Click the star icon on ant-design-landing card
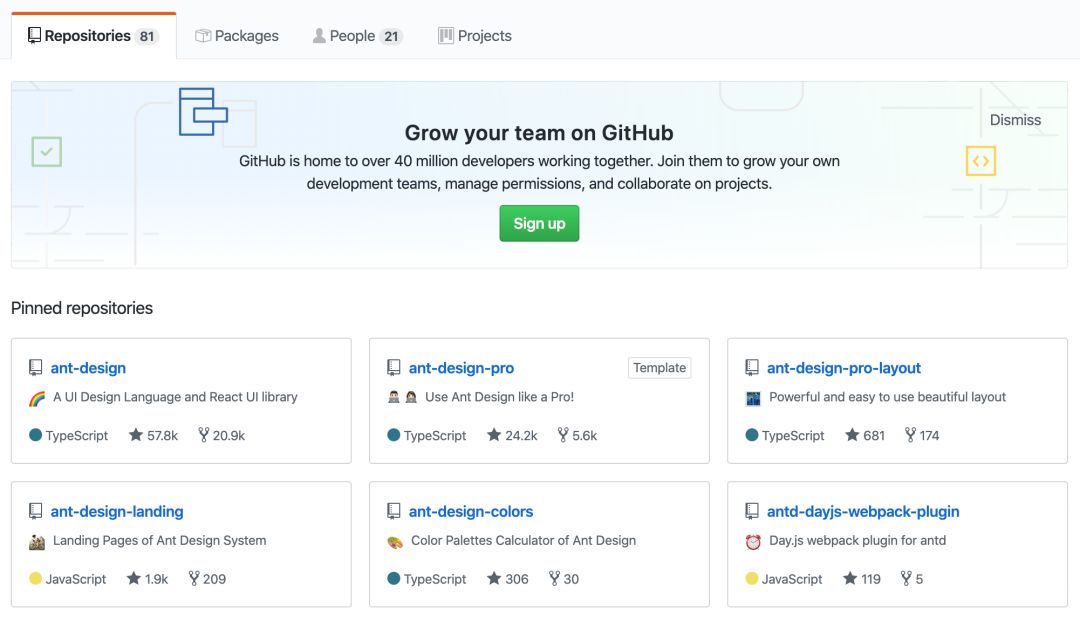 coord(134,578)
